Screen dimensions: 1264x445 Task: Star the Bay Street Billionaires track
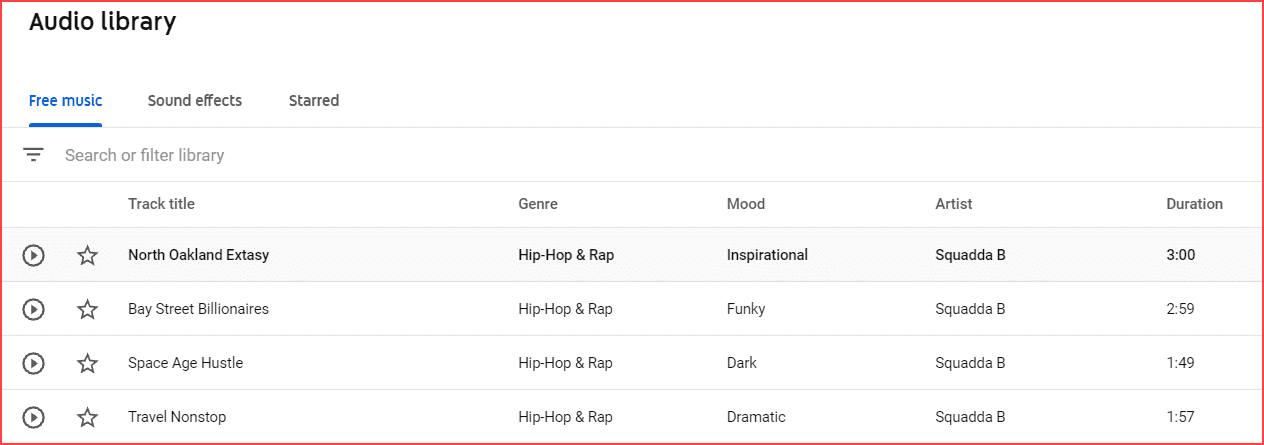click(x=88, y=309)
